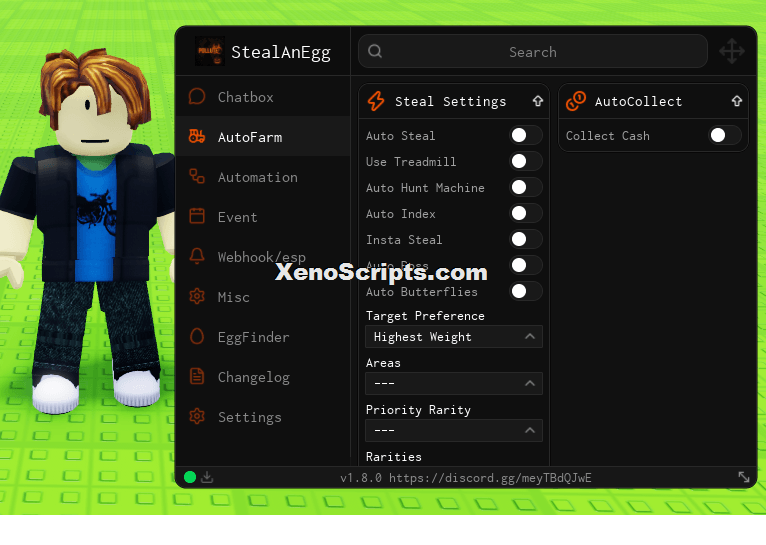This screenshot has height=545, width=766.
Task: Collapse the AutoCollect section arrow
Action: coord(737,101)
